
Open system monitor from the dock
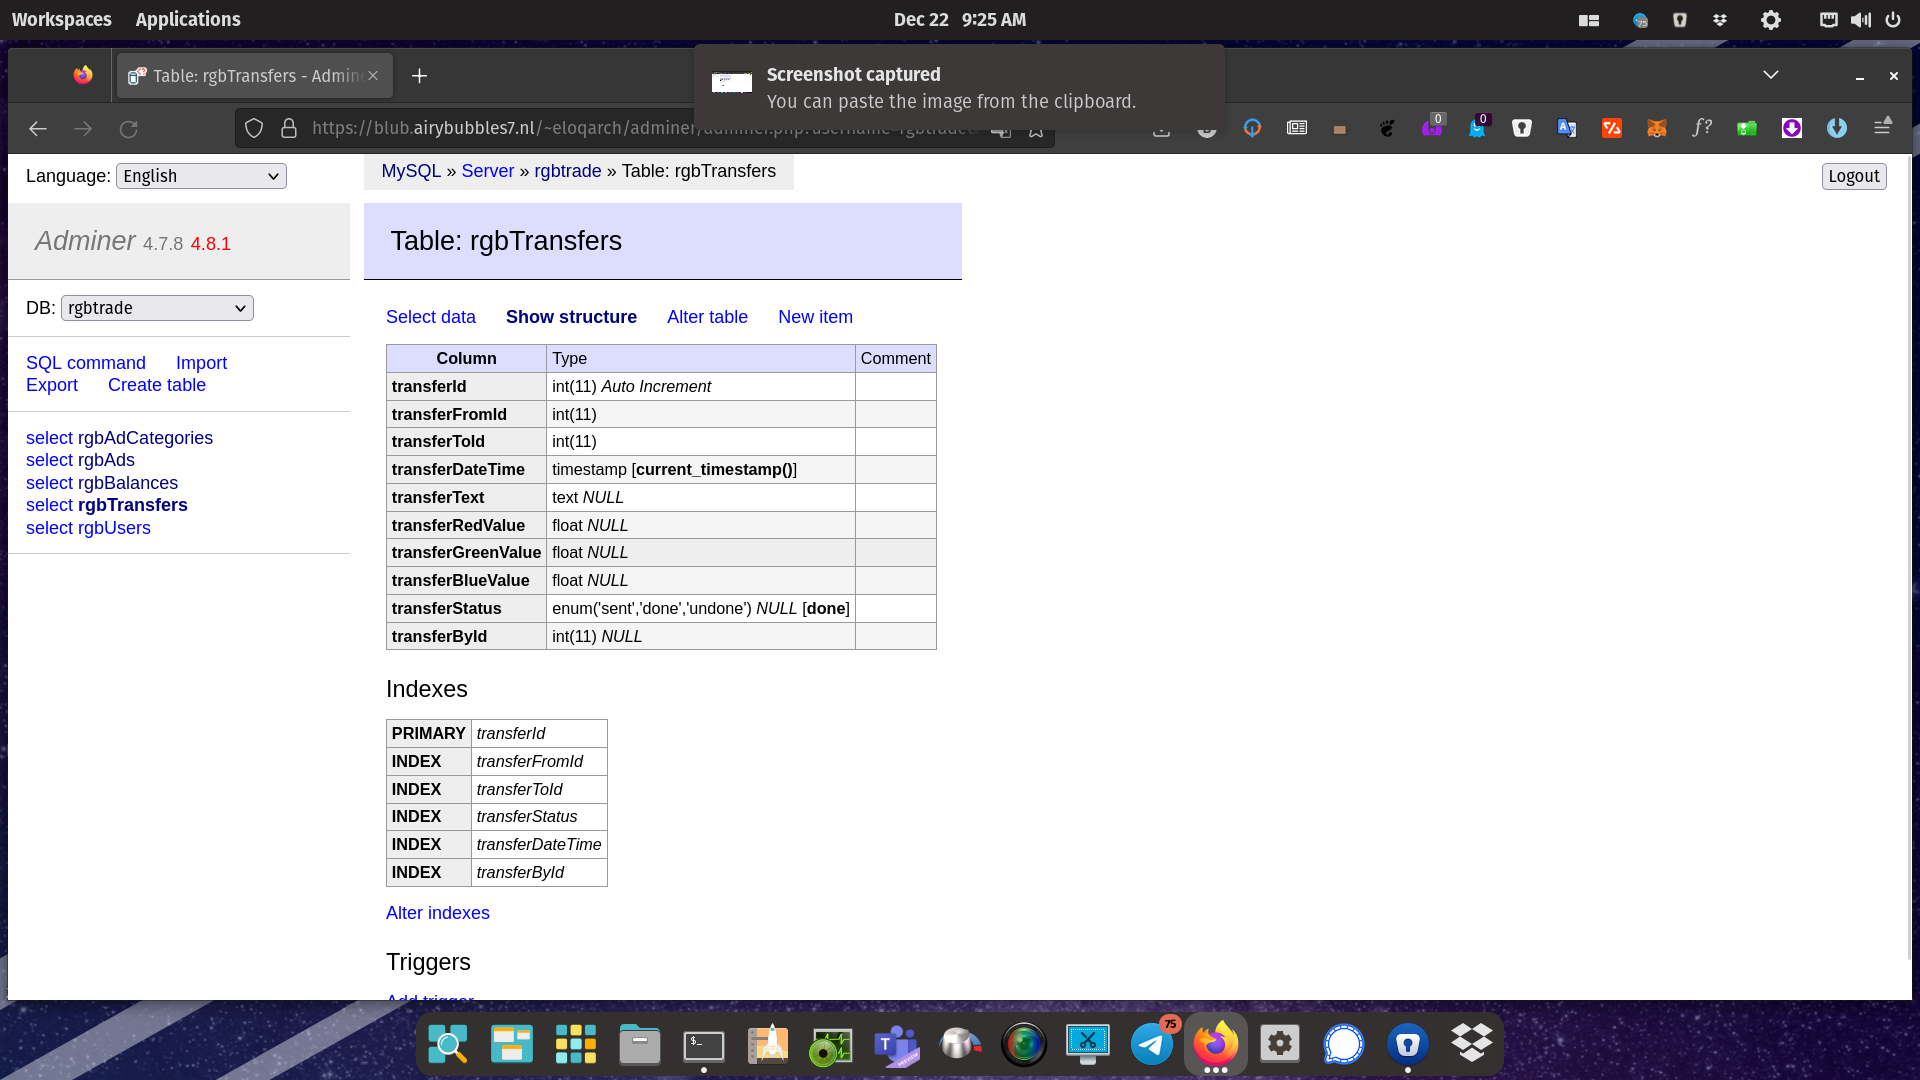(x=832, y=1044)
